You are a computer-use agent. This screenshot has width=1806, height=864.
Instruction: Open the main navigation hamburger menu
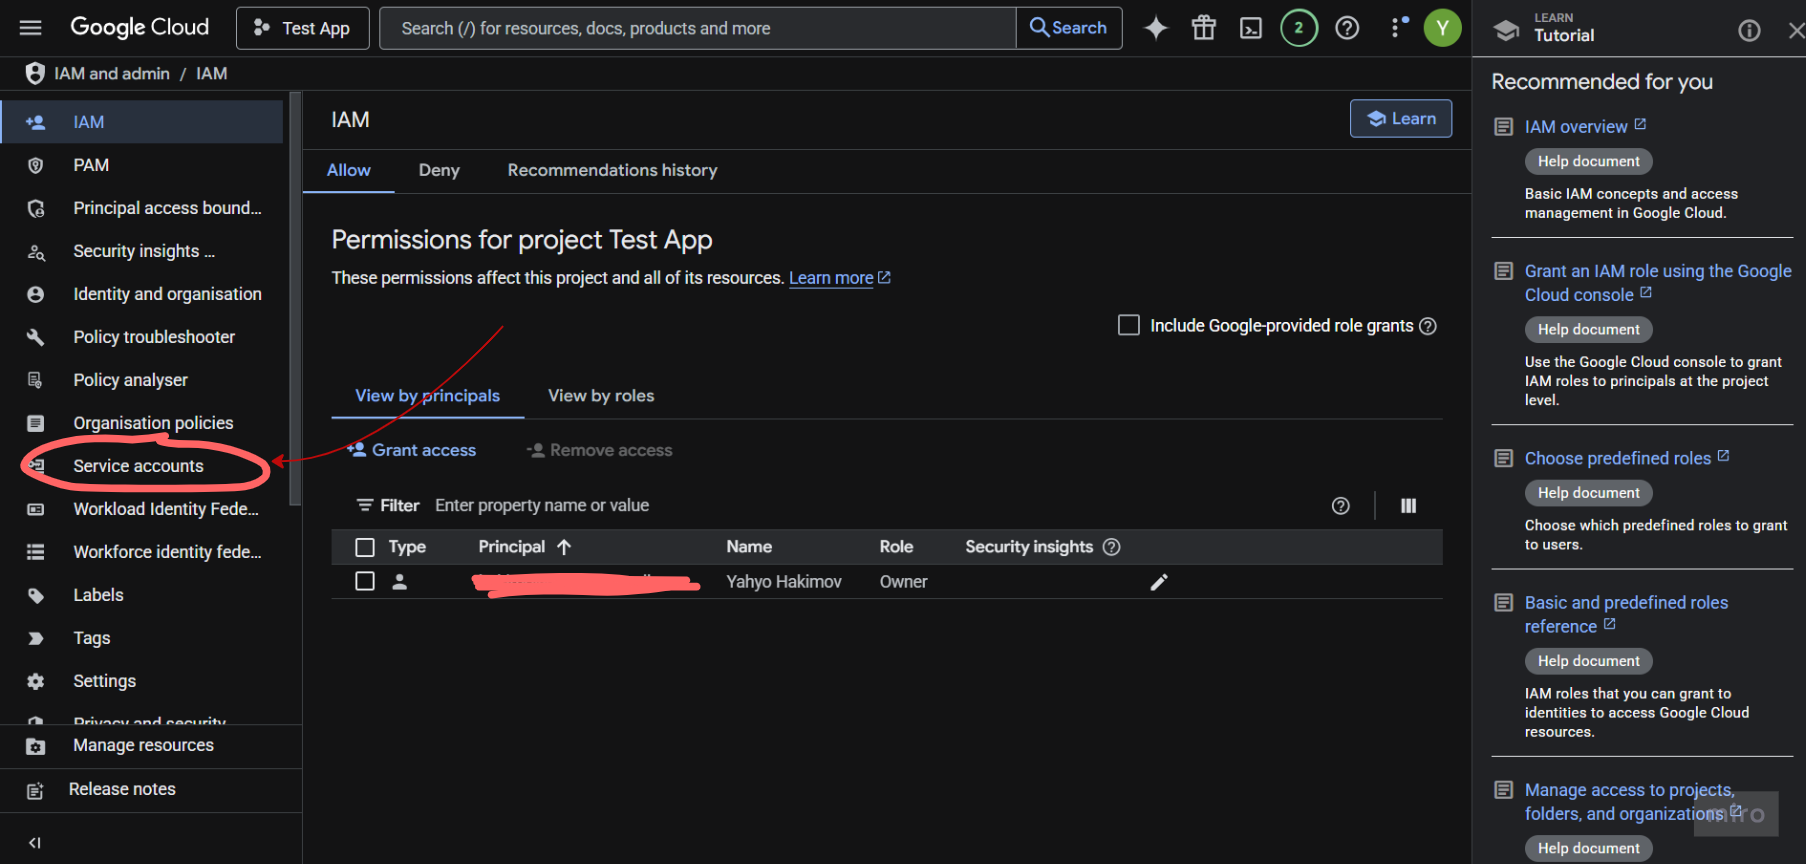31,28
